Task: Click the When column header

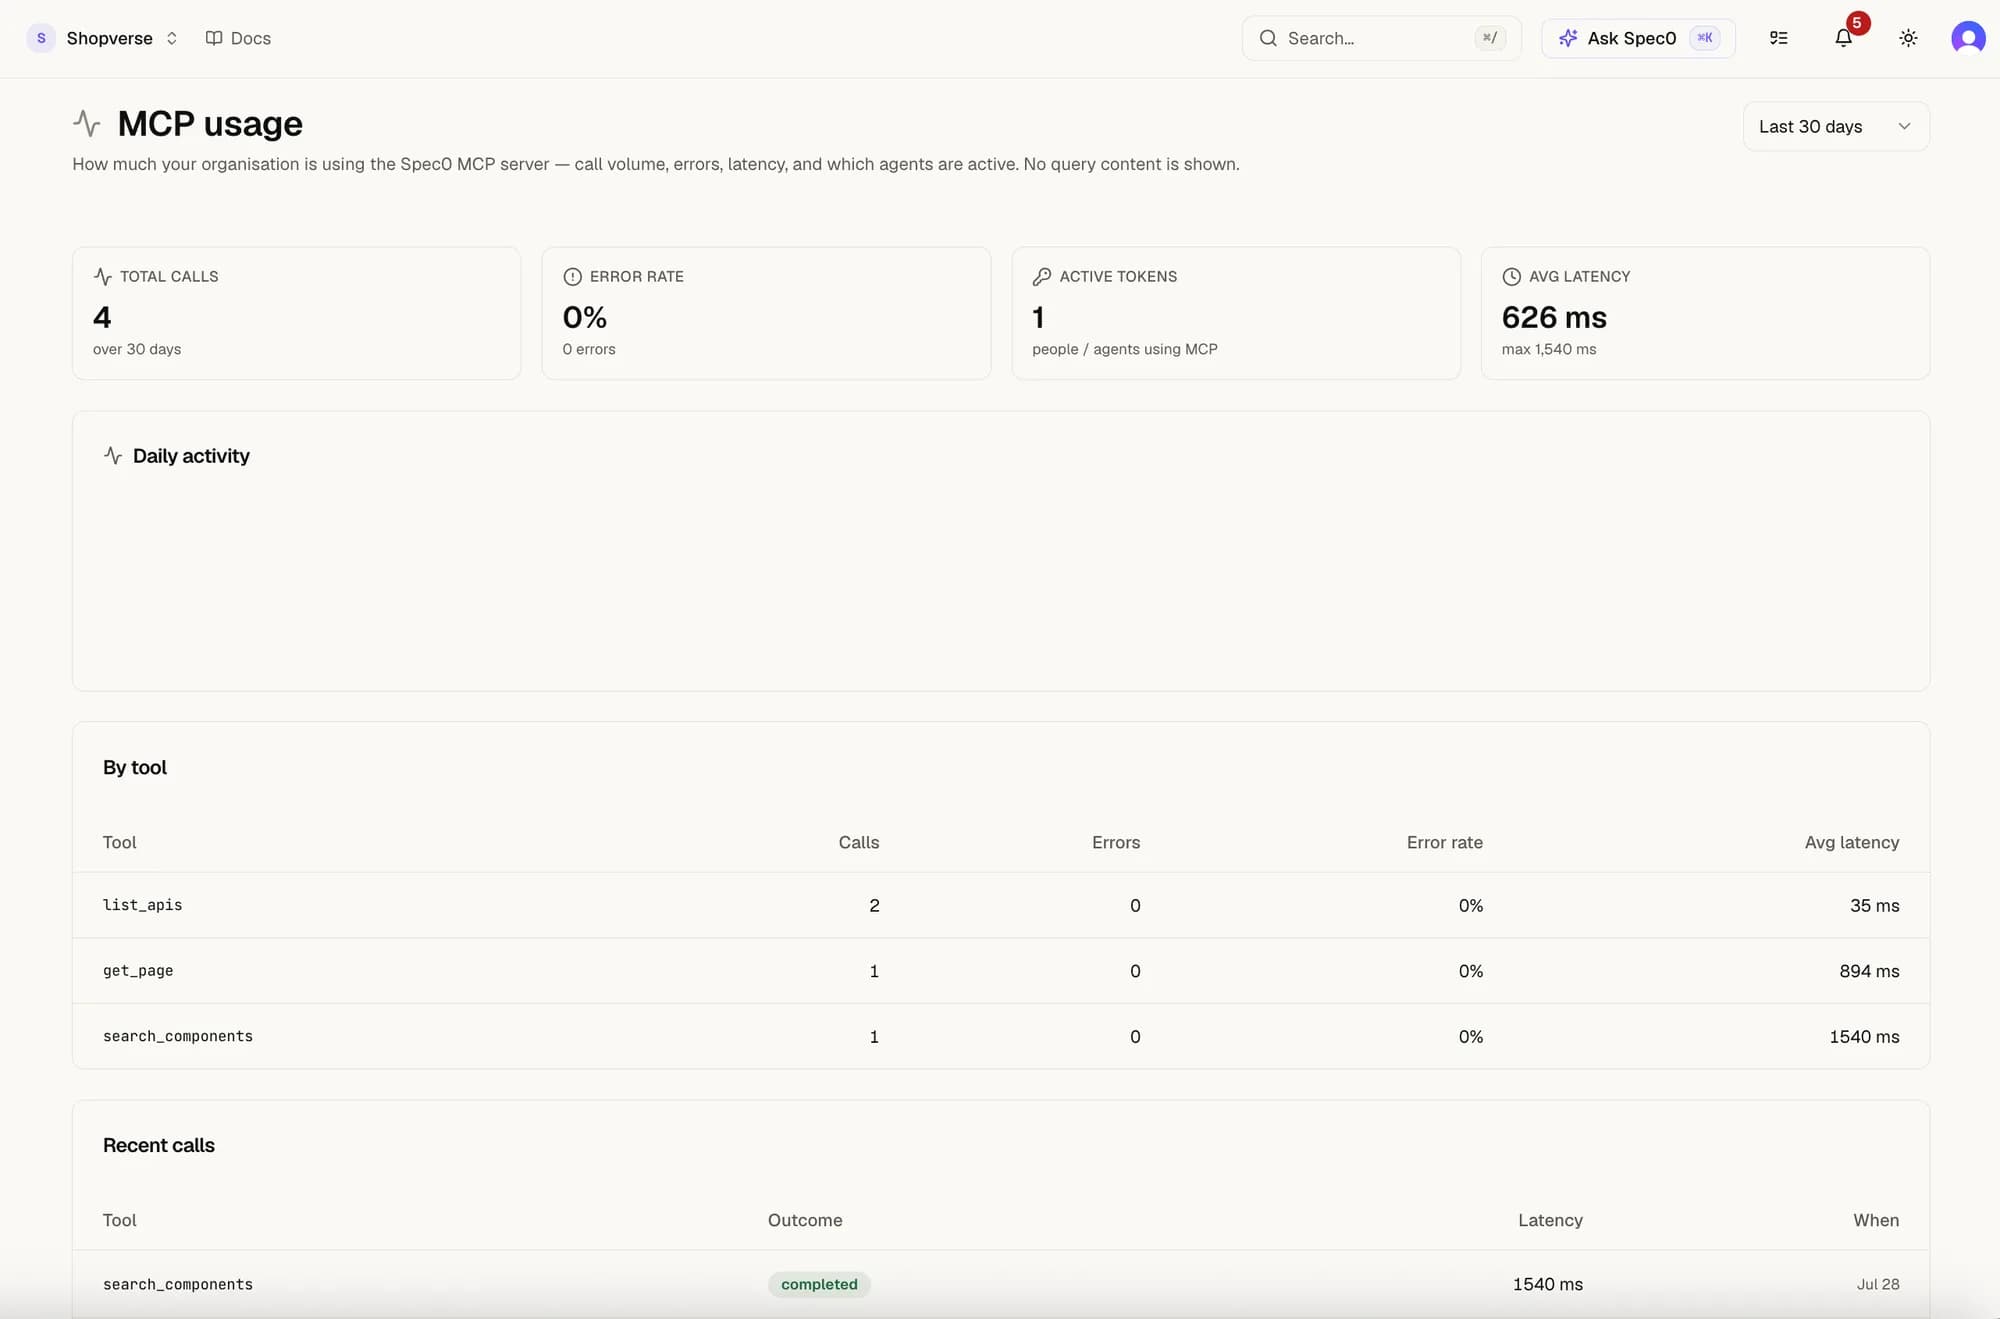Action: click(x=1876, y=1220)
